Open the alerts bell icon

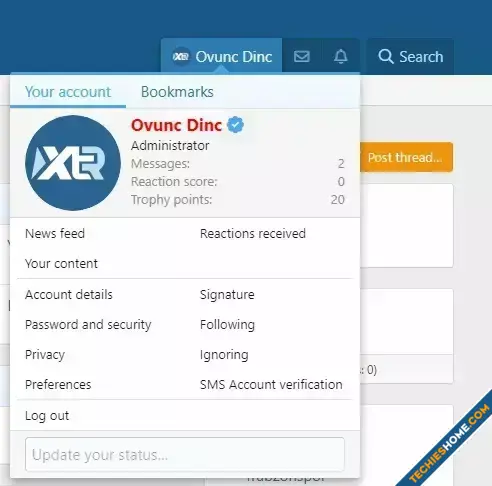341,56
